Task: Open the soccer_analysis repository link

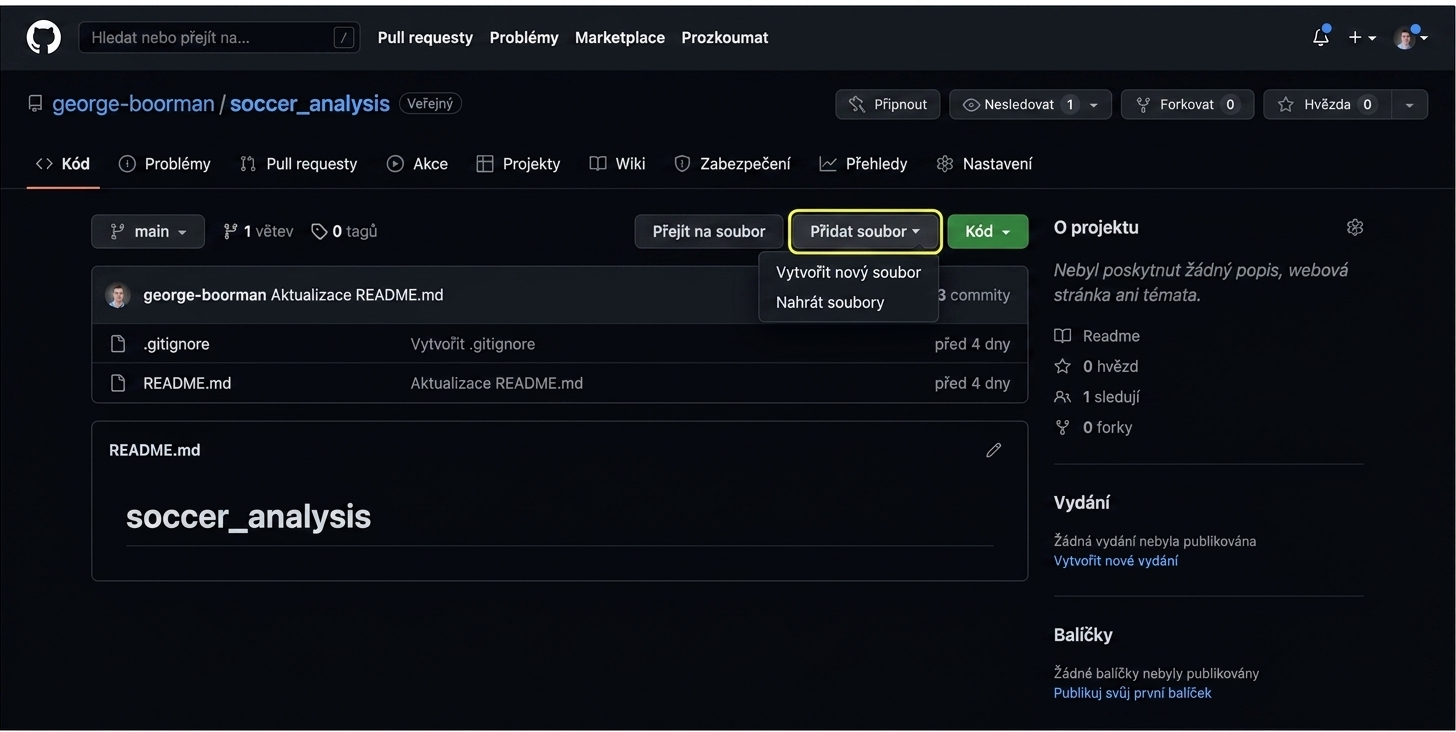Action: (310, 104)
